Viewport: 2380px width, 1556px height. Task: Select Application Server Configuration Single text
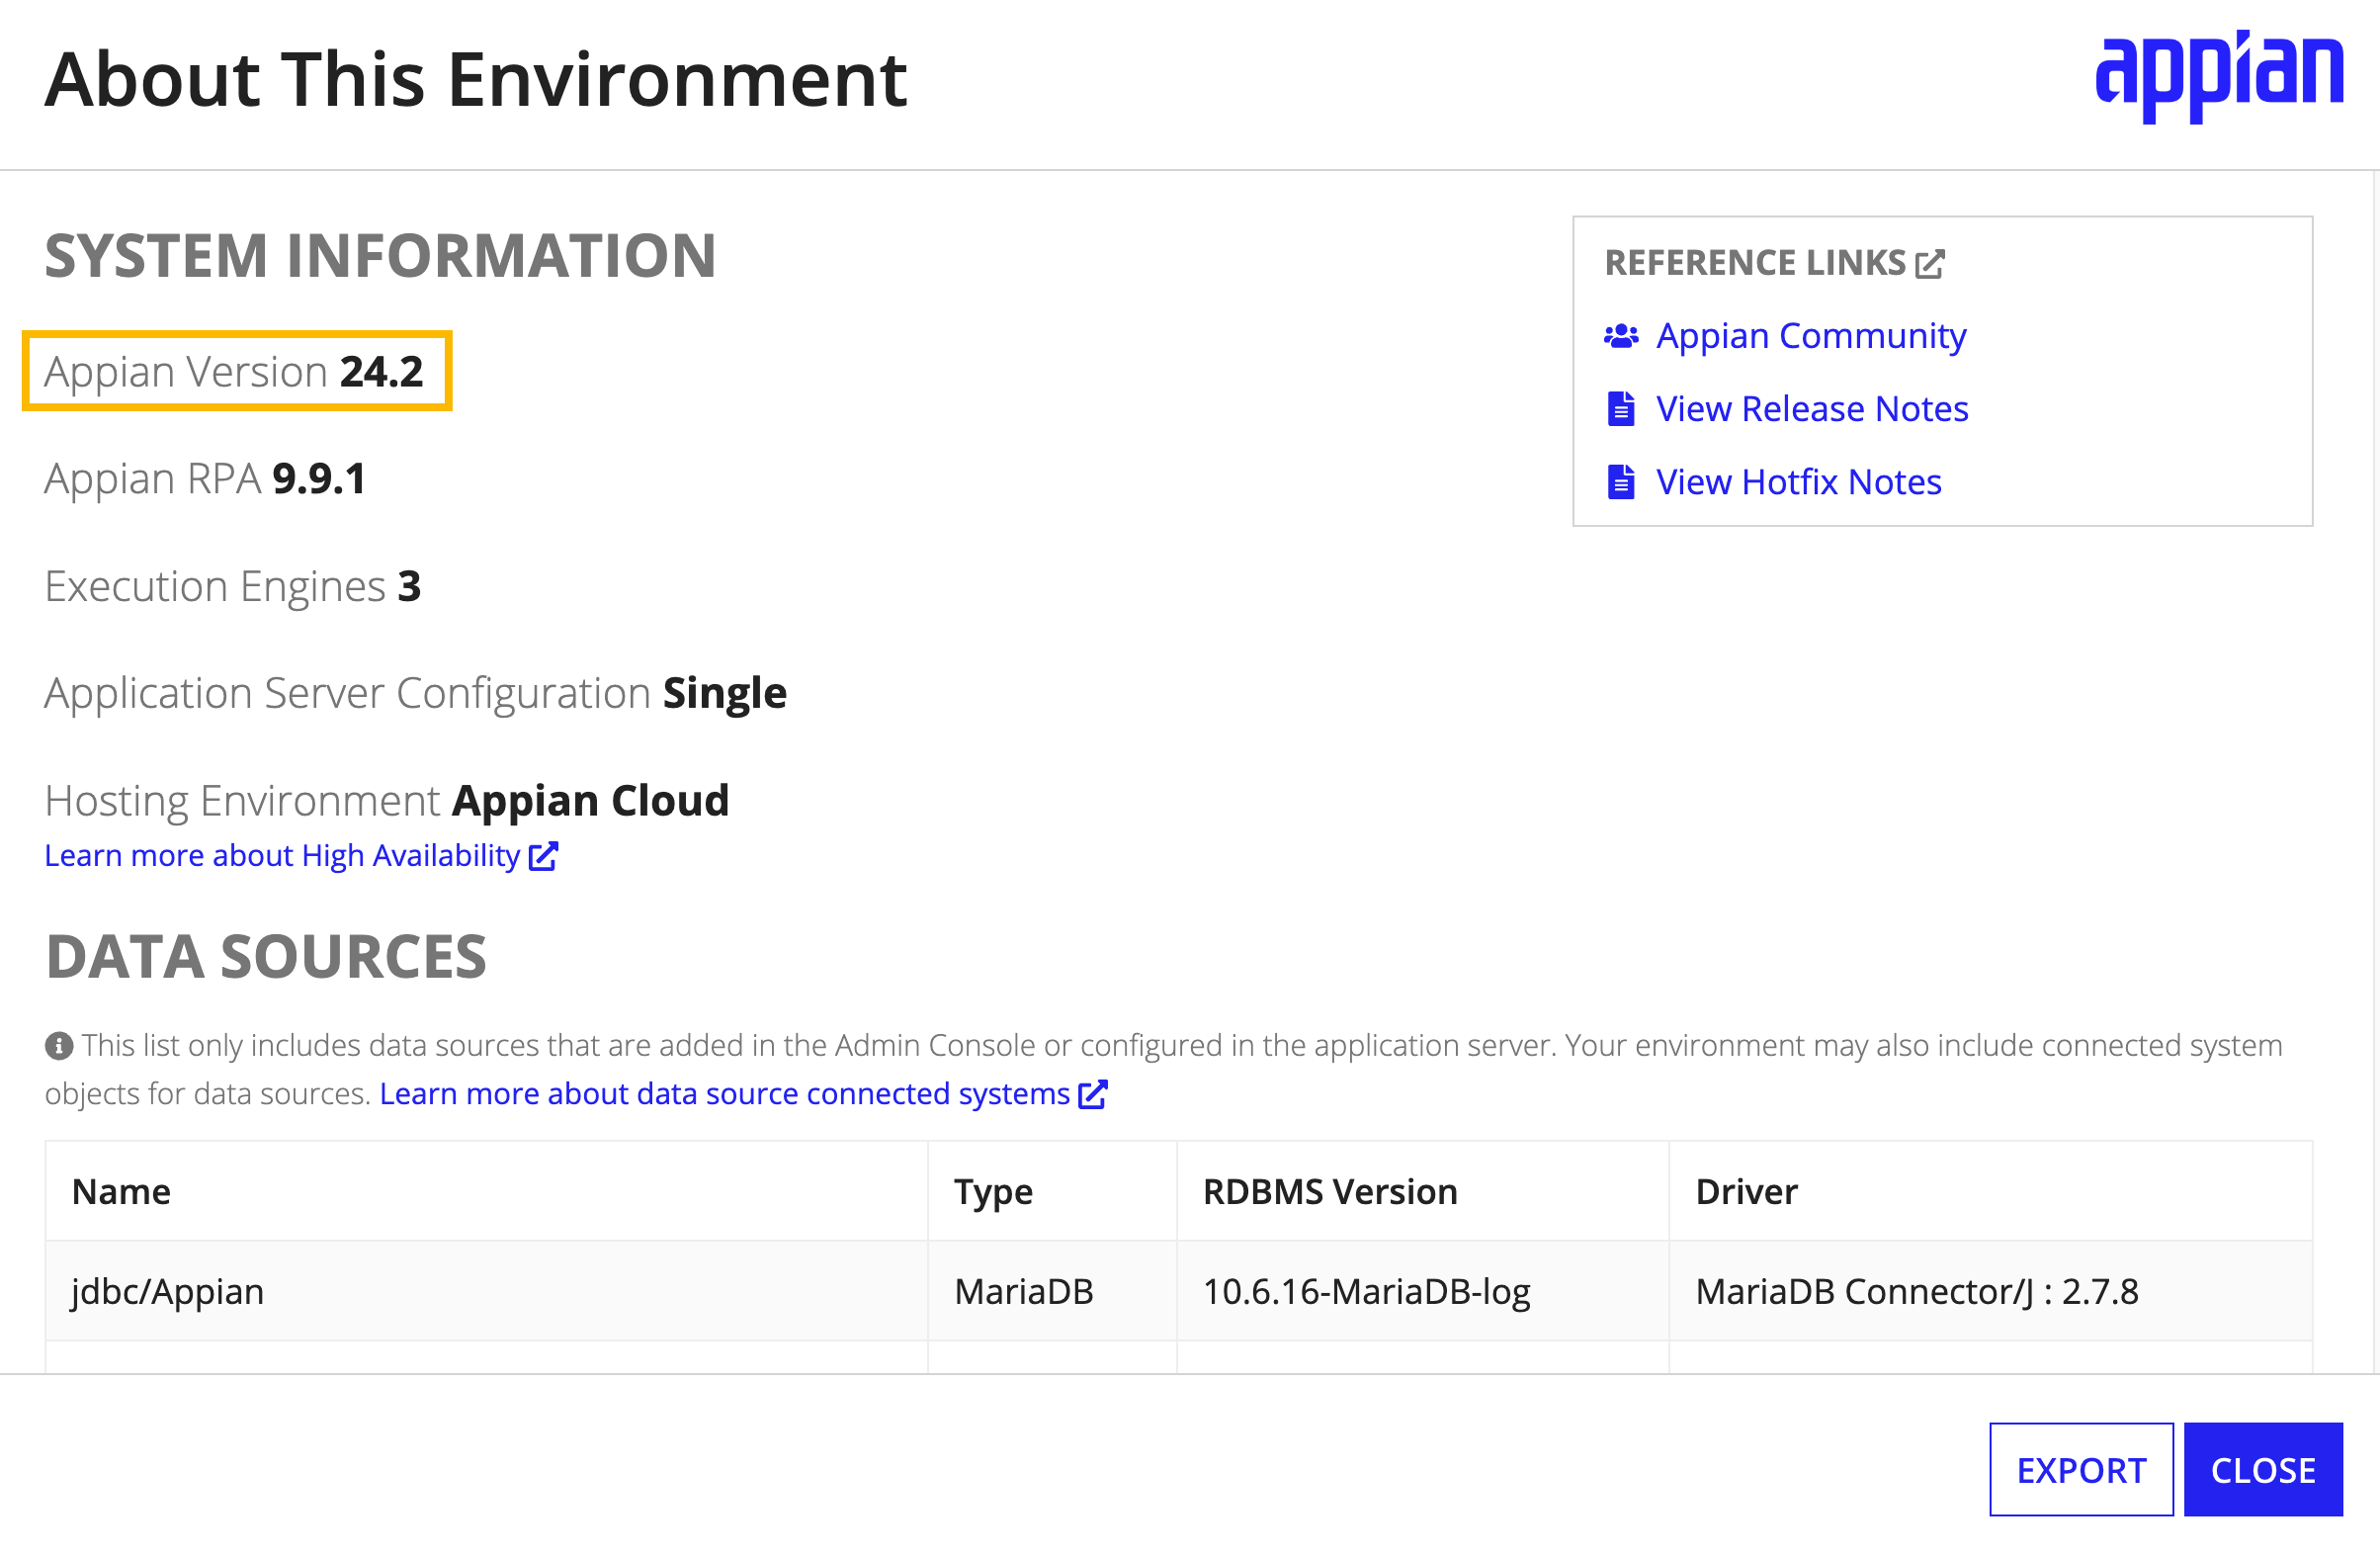coord(416,694)
